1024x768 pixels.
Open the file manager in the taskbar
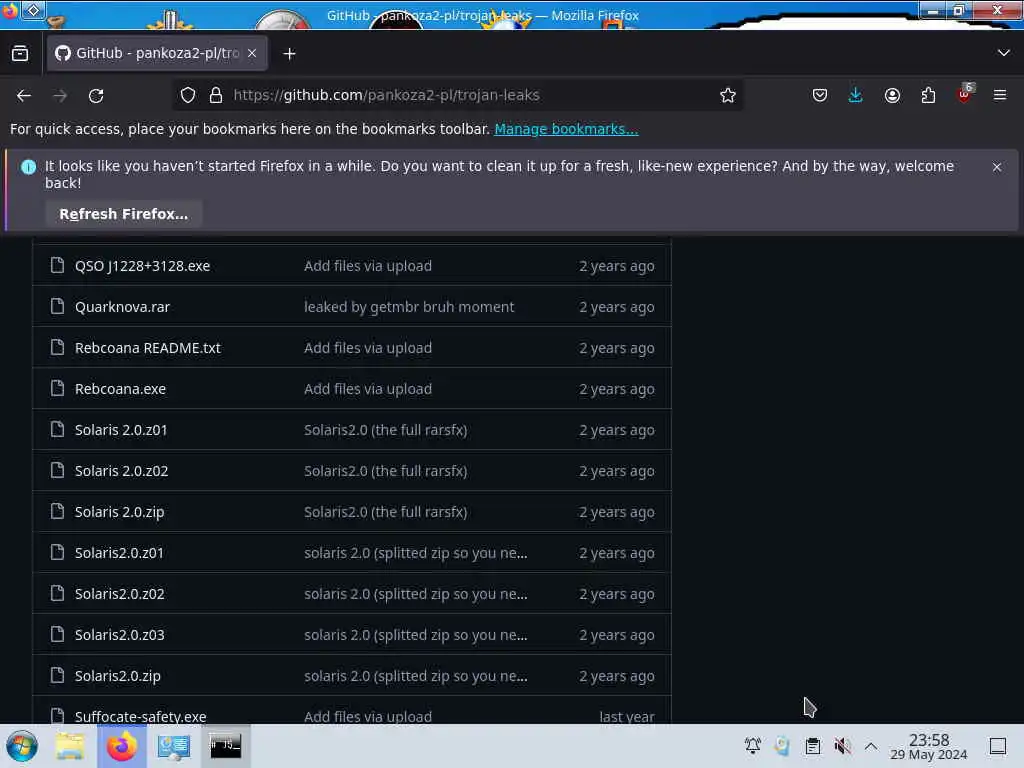[70, 746]
